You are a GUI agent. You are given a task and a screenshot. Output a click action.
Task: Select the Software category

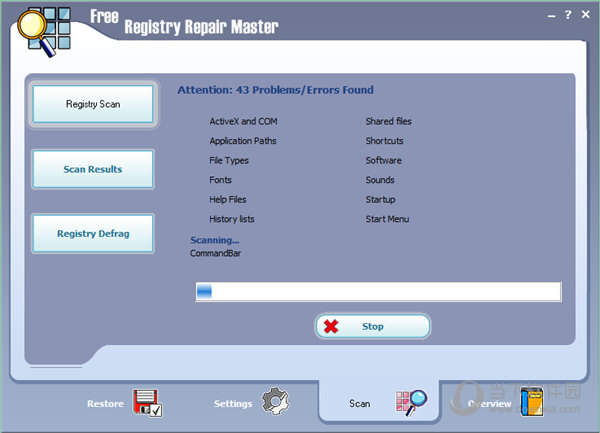tap(383, 160)
